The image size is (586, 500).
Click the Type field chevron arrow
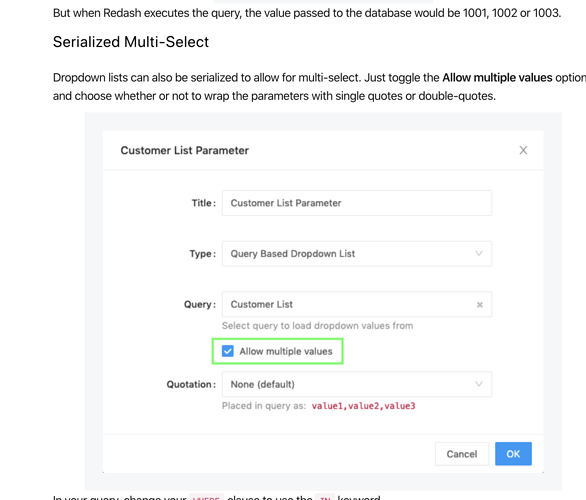pyautogui.click(x=479, y=253)
